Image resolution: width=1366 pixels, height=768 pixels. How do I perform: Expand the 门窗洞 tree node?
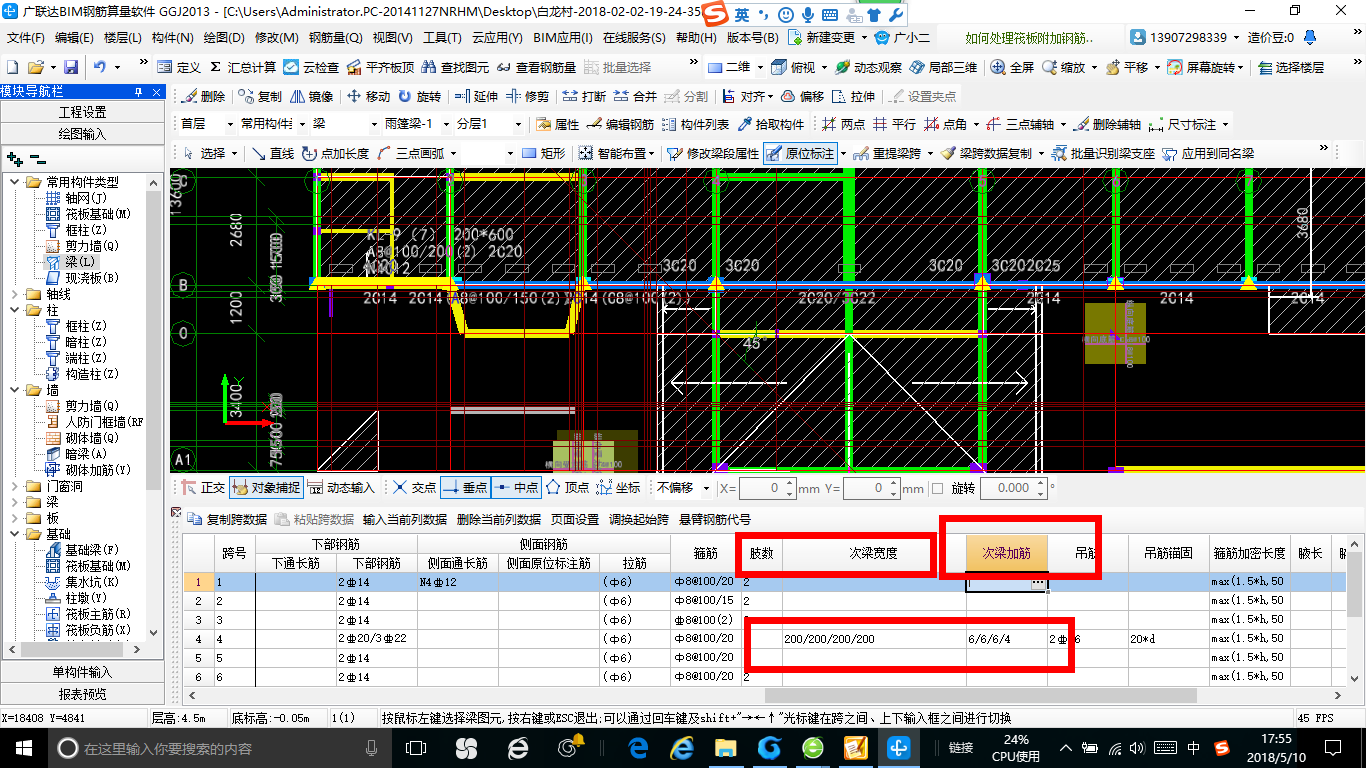(x=14, y=486)
